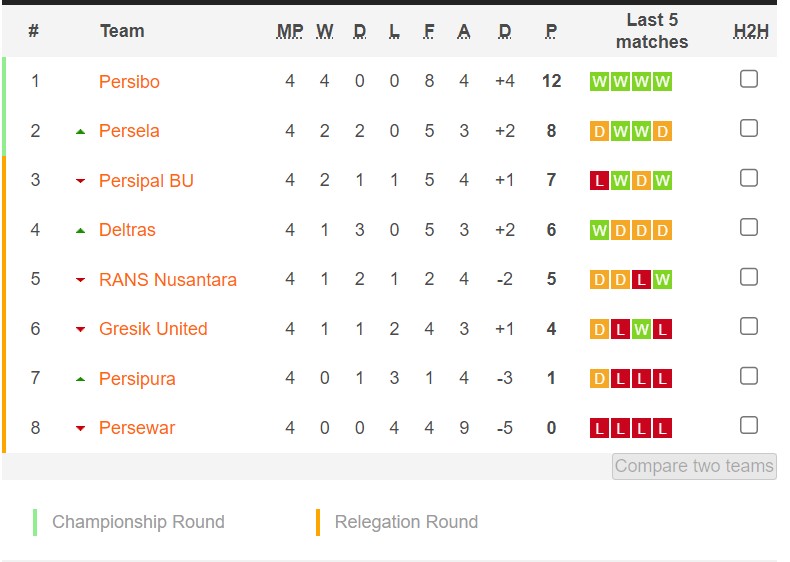This screenshot has height=562, width=790.
Task: Click green up arrow beside Deltras
Action: coord(80,231)
